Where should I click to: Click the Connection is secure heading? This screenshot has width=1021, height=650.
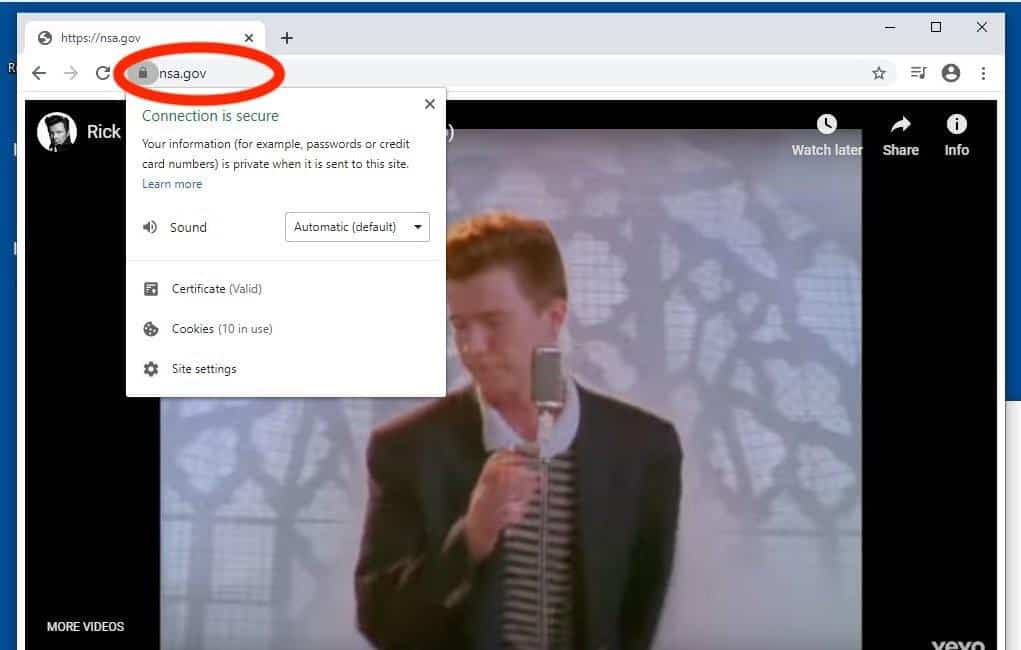tap(210, 116)
